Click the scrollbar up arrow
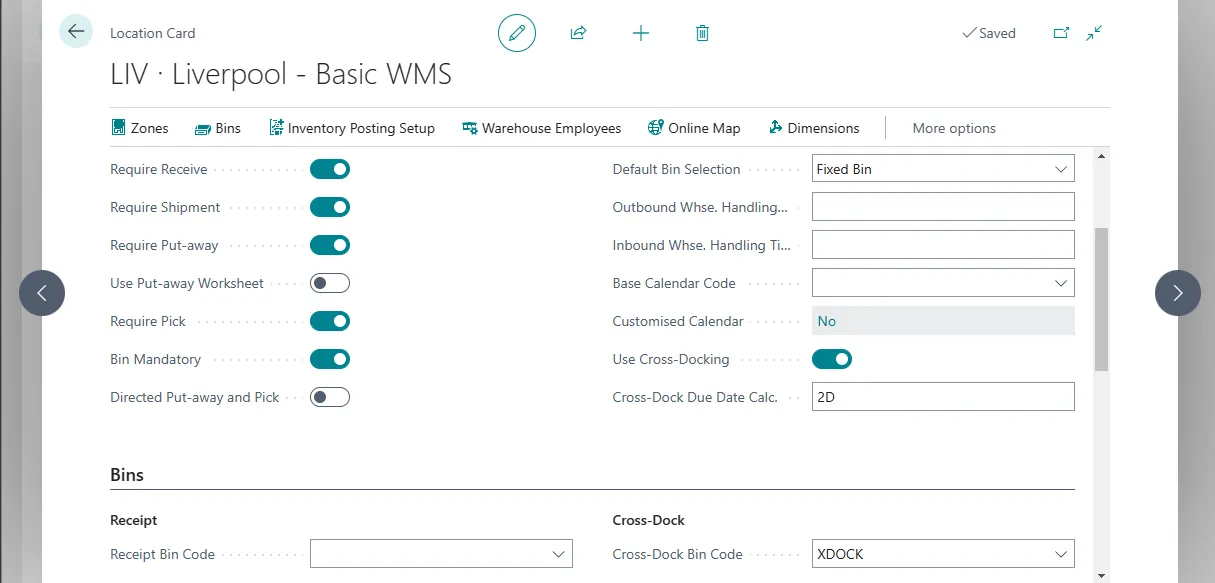 click(1102, 156)
